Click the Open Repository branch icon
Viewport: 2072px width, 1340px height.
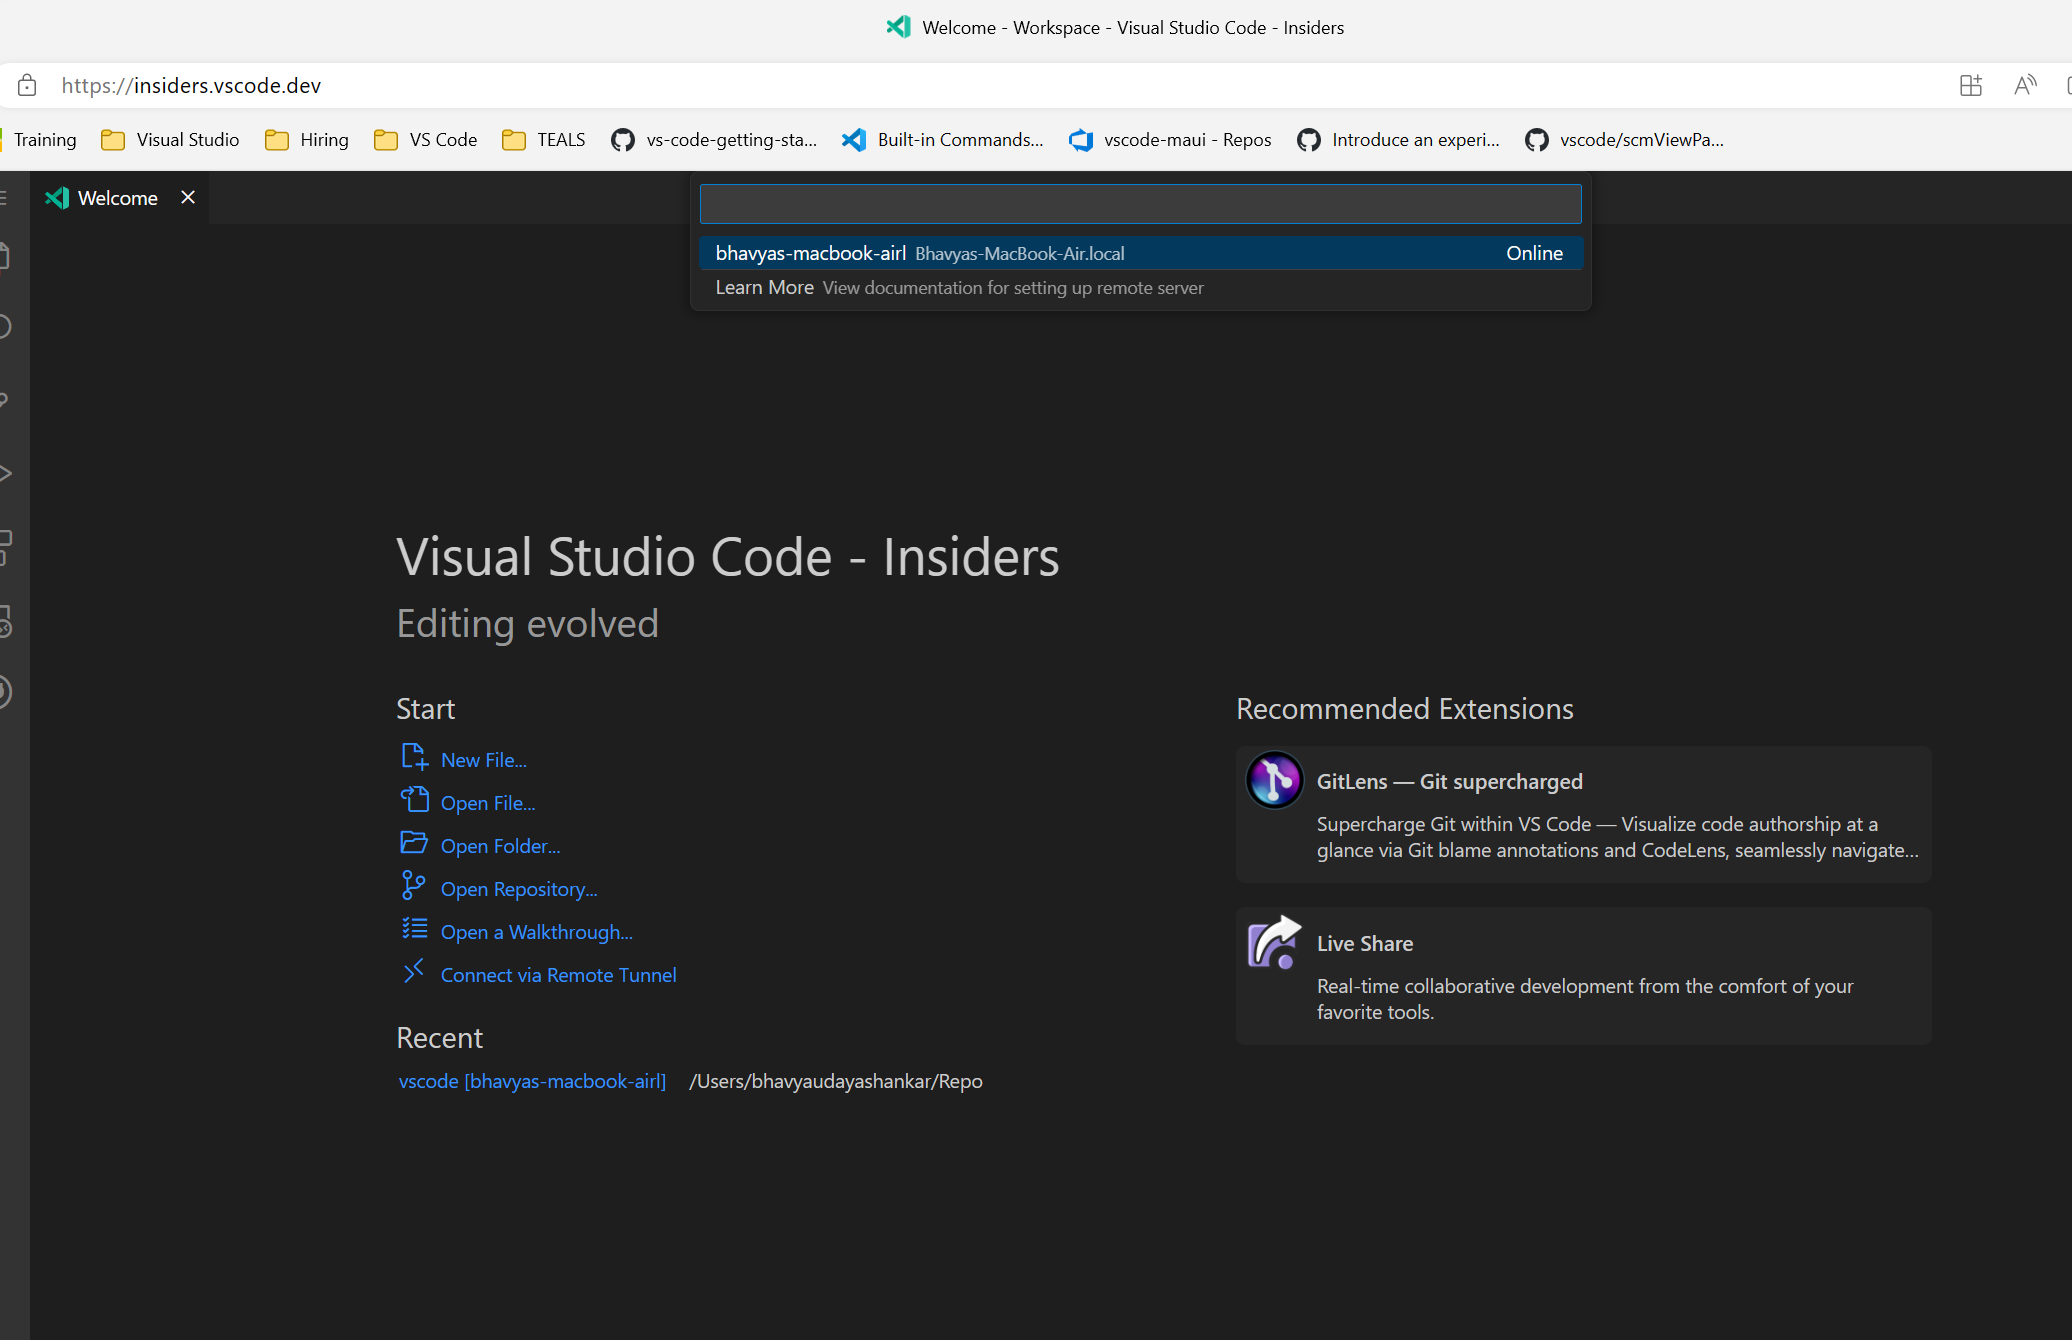pos(413,885)
